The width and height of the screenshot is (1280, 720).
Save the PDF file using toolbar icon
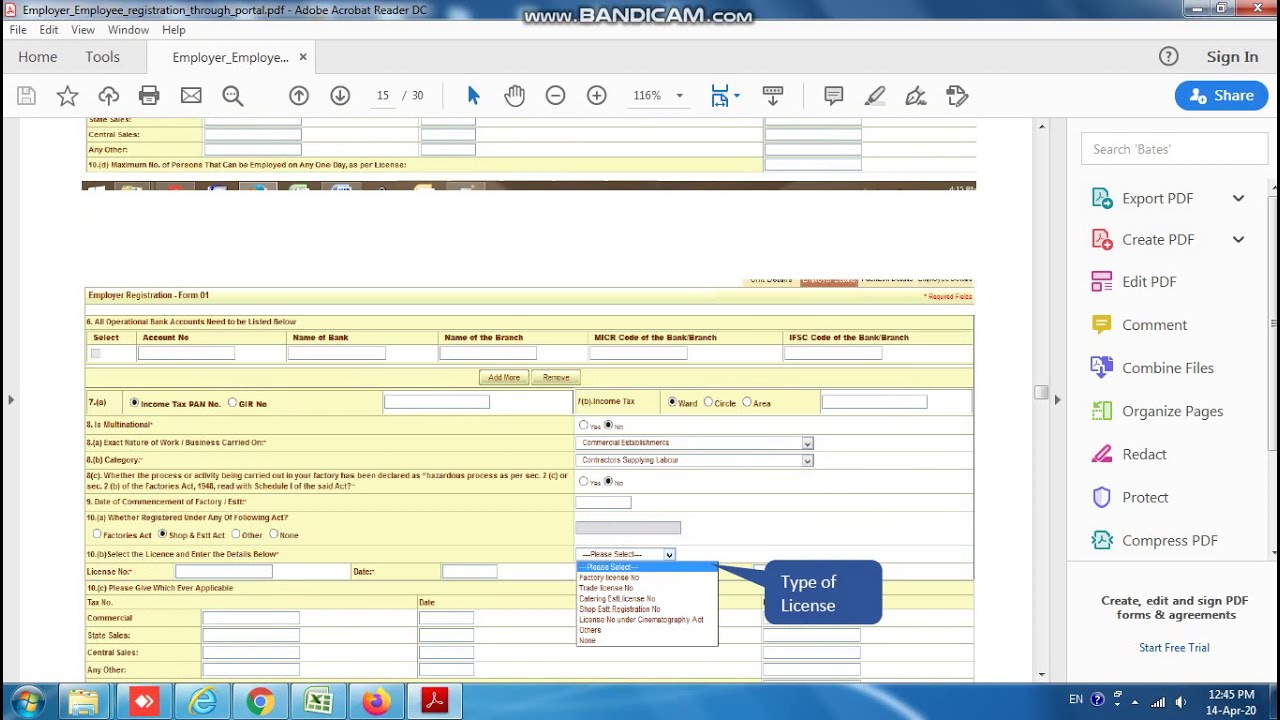(x=27, y=96)
